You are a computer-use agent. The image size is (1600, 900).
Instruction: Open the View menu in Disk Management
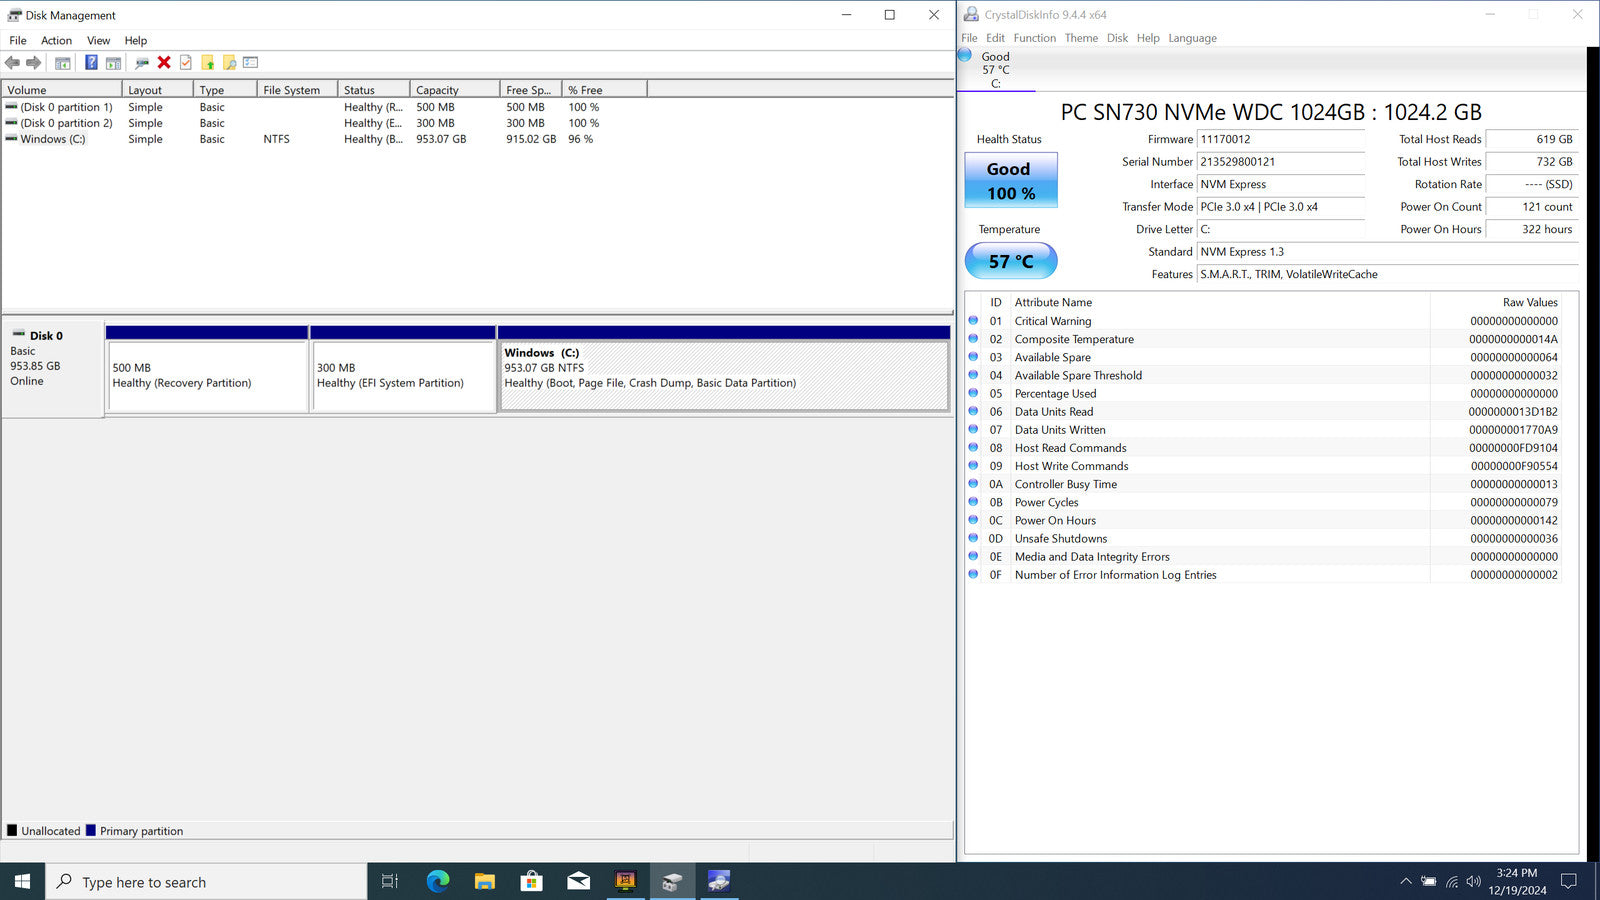(x=98, y=41)
